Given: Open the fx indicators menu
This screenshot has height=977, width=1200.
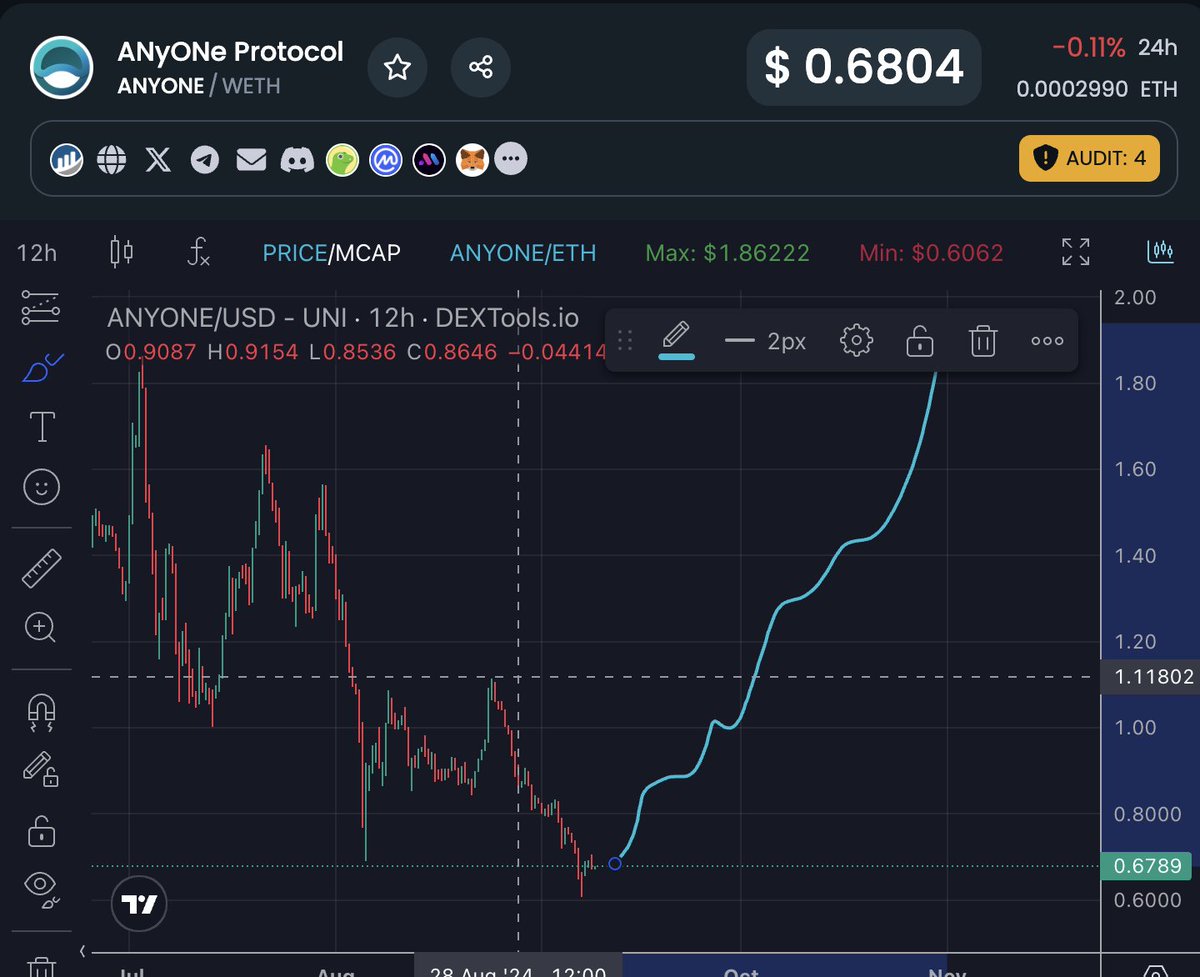Looking at the screenshot, I should (198, 252).
